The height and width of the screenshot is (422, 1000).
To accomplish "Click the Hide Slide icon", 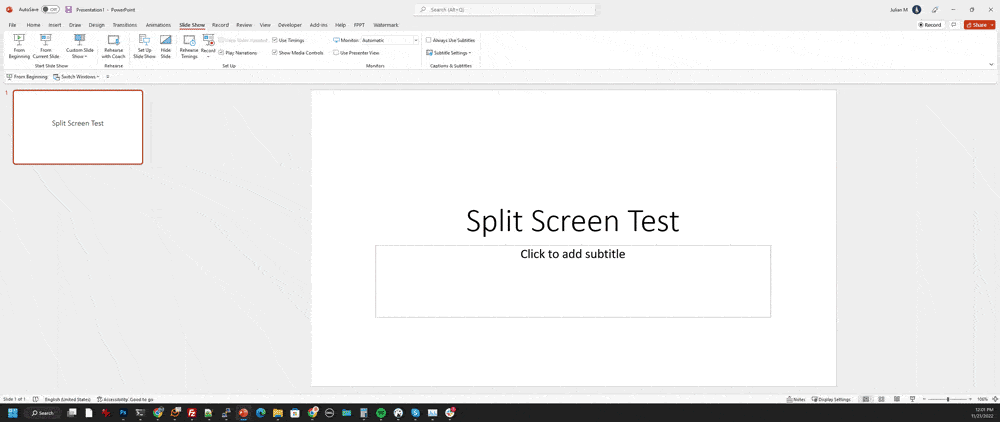I will (x=166, y=46).
